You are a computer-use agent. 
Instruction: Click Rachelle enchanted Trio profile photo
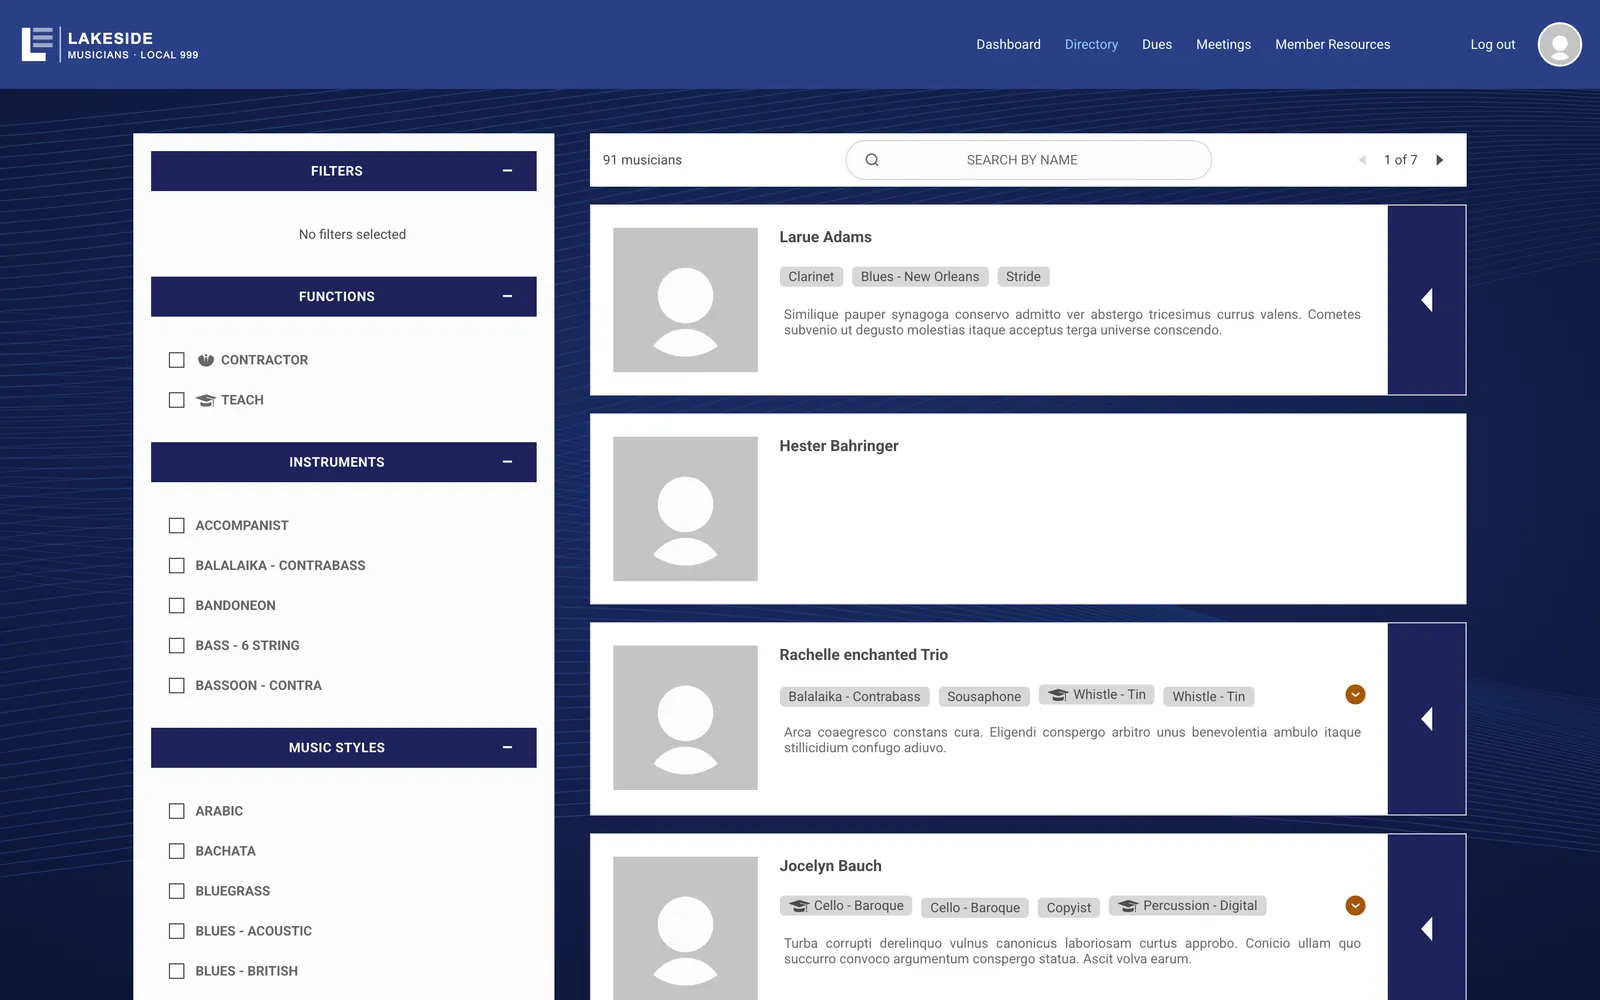[x=685, y=718]
